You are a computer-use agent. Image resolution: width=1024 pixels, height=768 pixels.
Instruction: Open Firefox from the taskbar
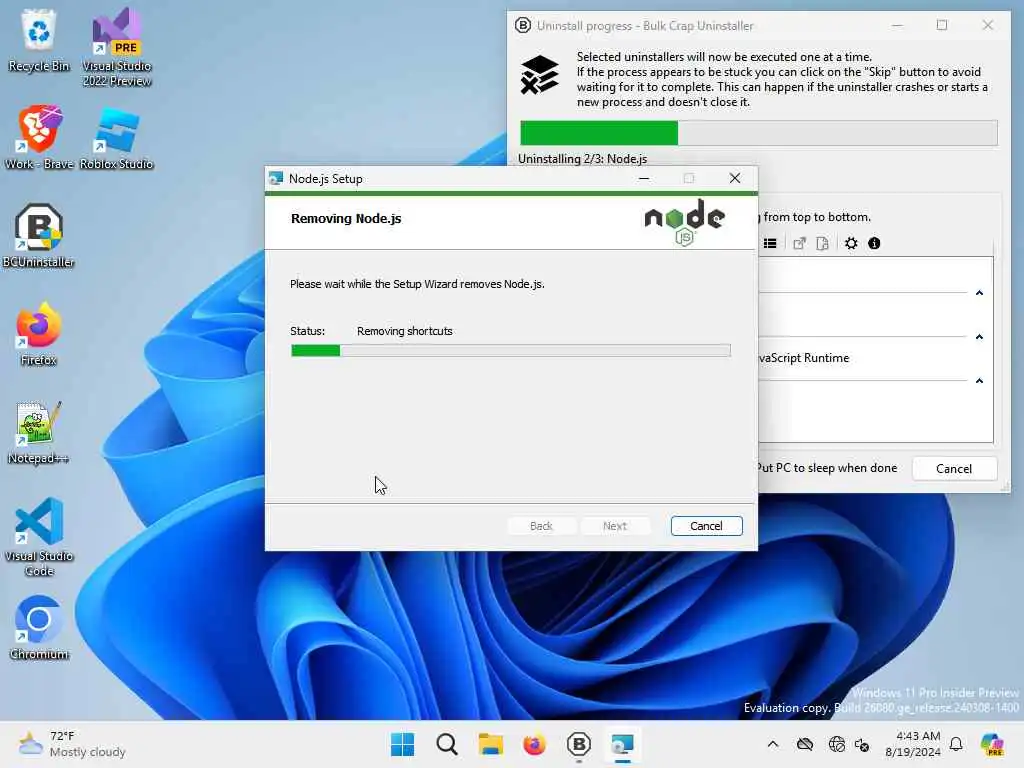[x=534, y=744]
